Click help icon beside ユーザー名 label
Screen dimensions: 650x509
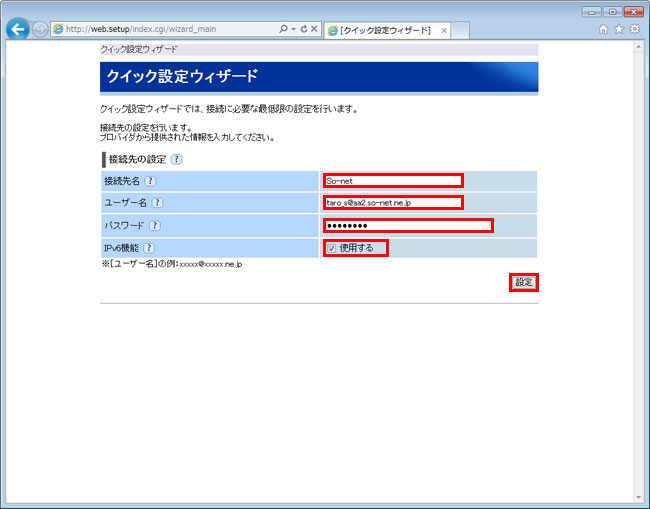156,203
